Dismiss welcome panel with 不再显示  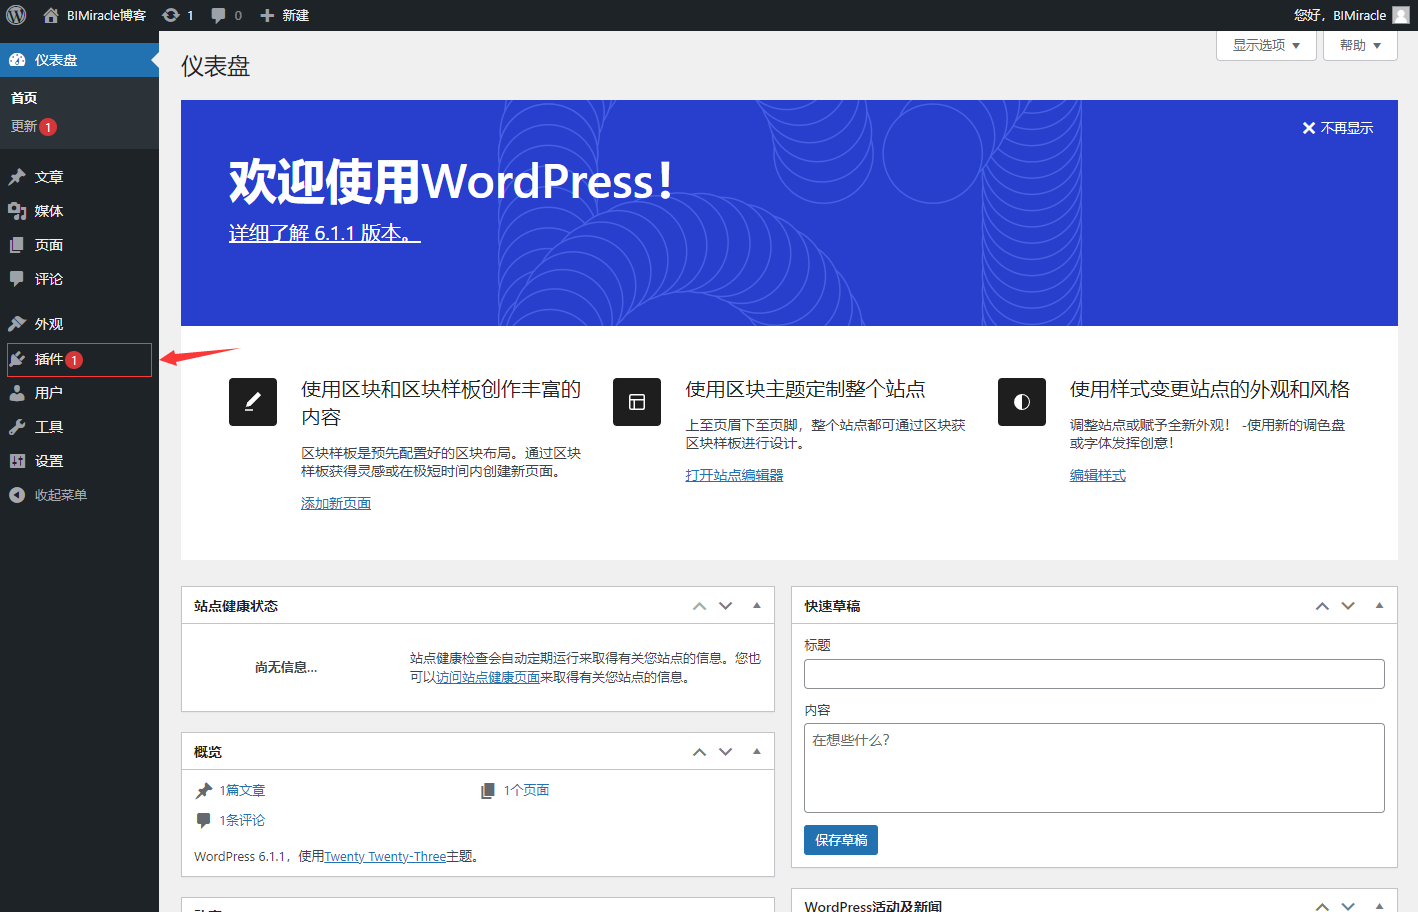(x=1338, y=128)
